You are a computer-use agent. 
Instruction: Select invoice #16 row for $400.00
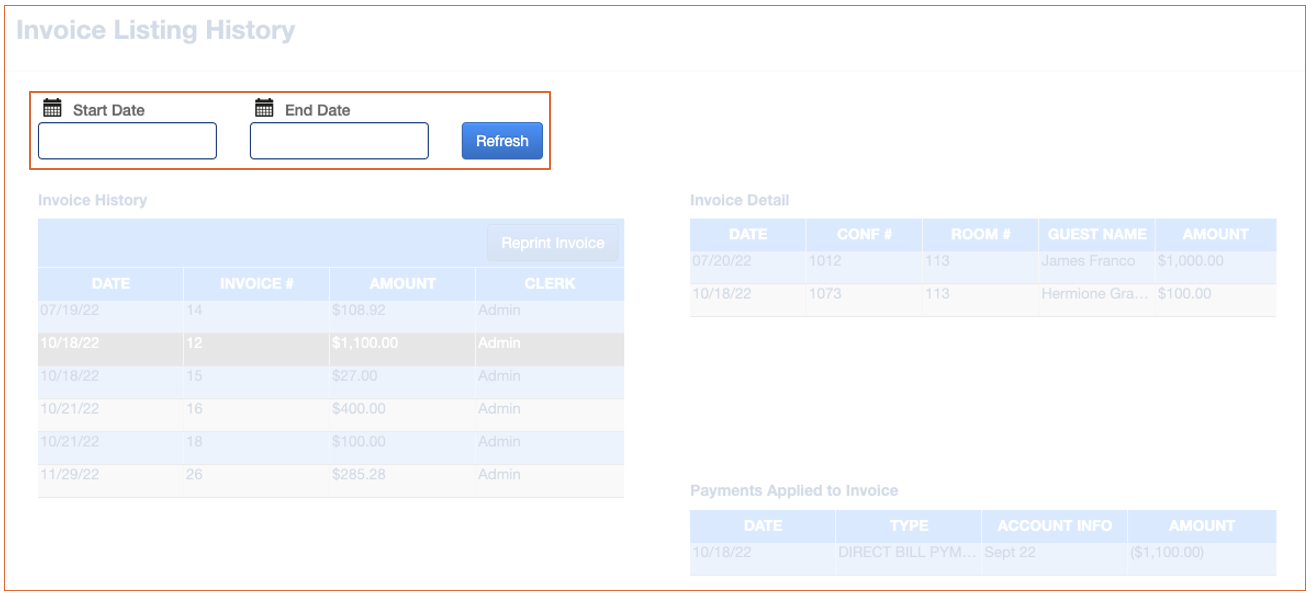330,409
